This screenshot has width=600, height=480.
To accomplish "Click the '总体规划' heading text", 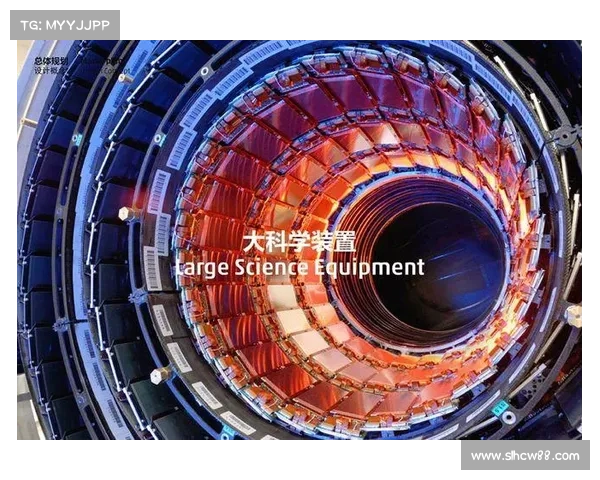I will [x=51, y=61].
